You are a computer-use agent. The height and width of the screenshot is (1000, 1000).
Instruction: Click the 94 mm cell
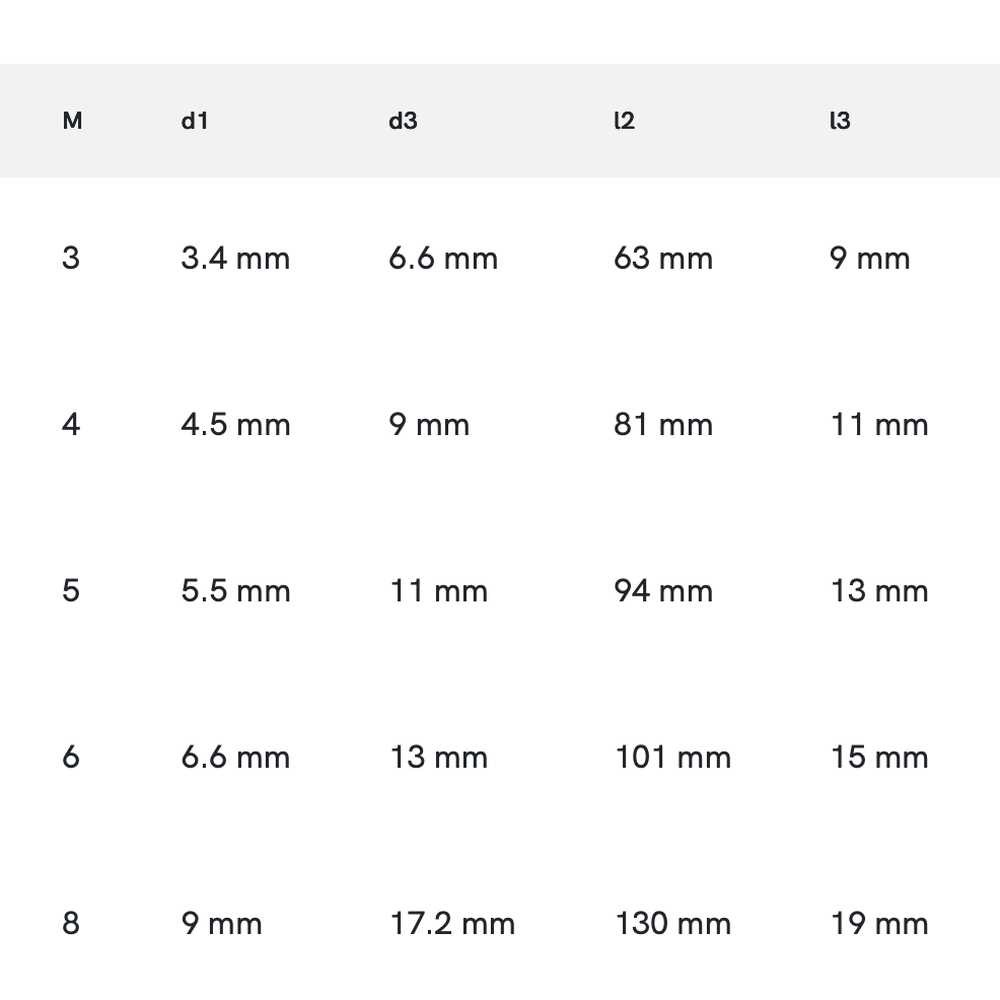[x=663, y=591]
